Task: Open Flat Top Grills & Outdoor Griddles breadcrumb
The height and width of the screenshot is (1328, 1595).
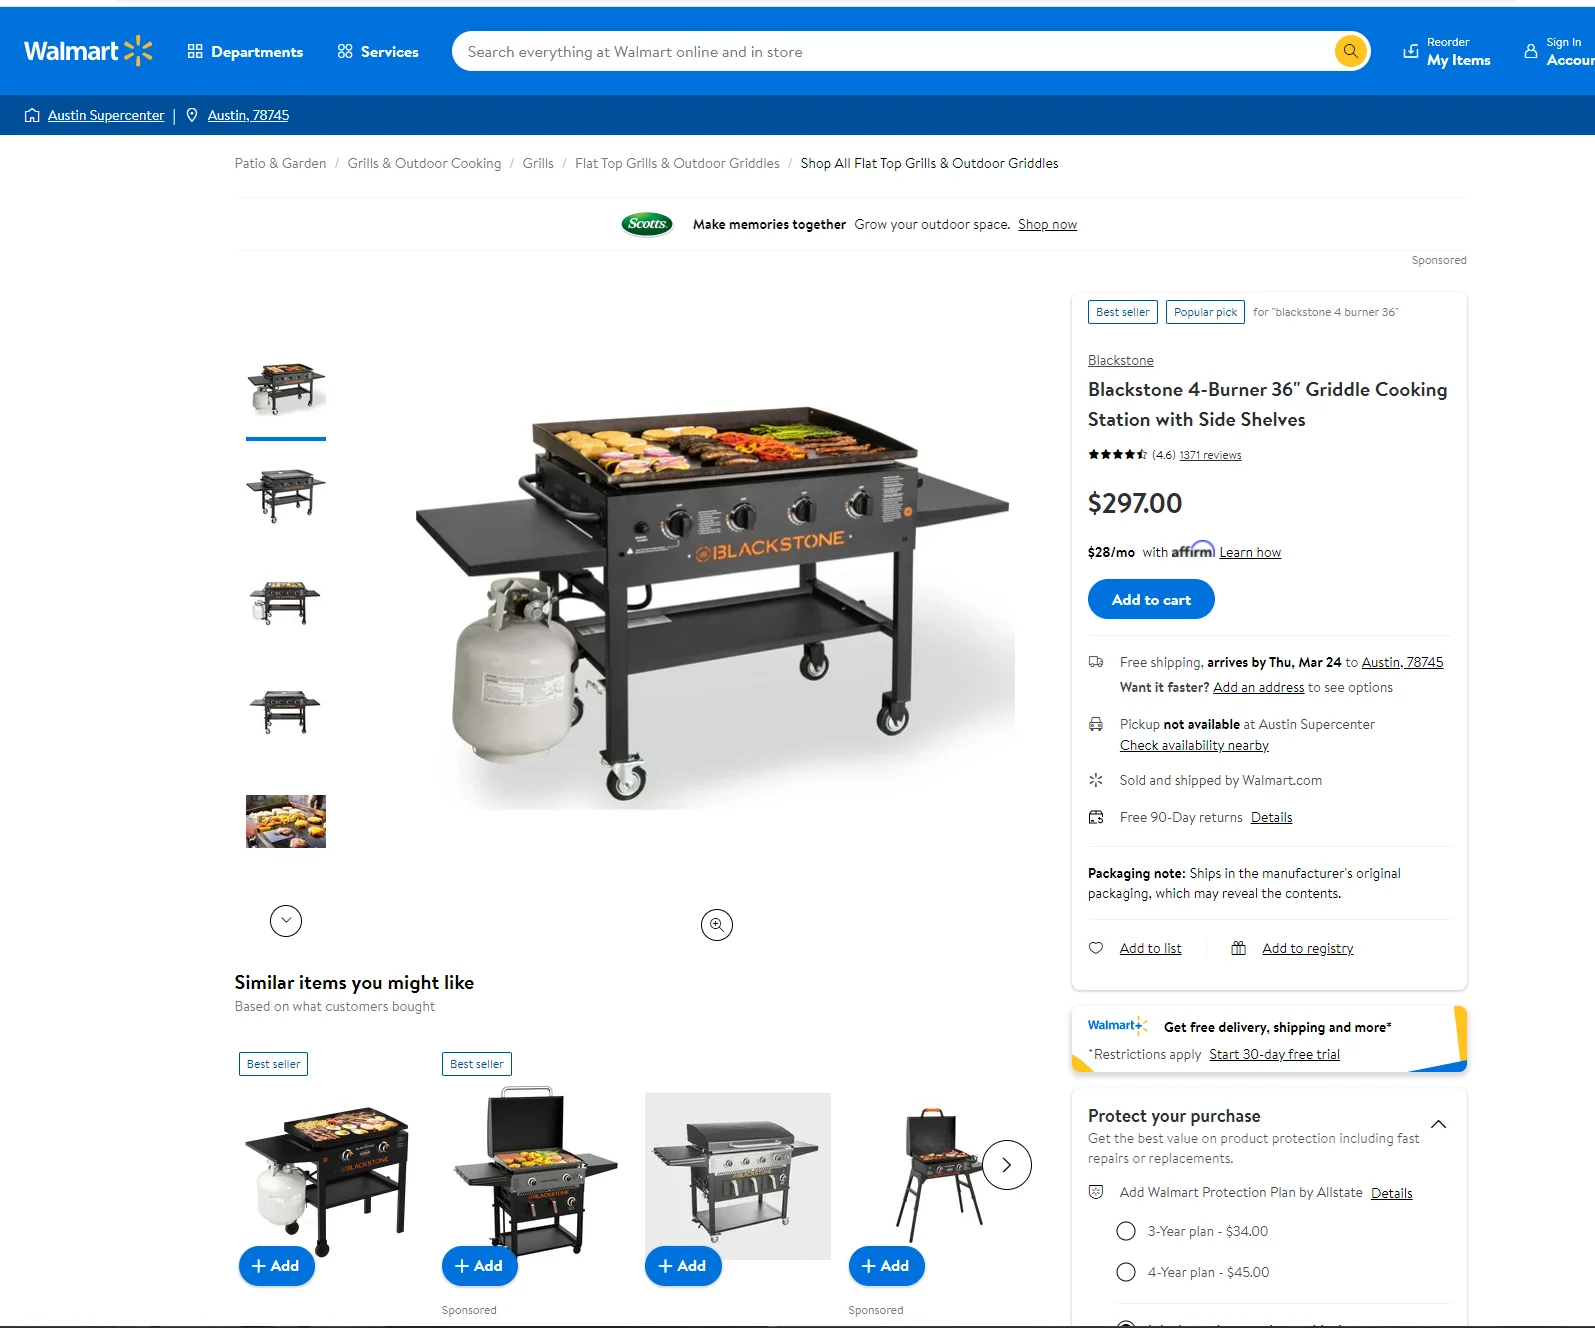Action: point(677,163)
